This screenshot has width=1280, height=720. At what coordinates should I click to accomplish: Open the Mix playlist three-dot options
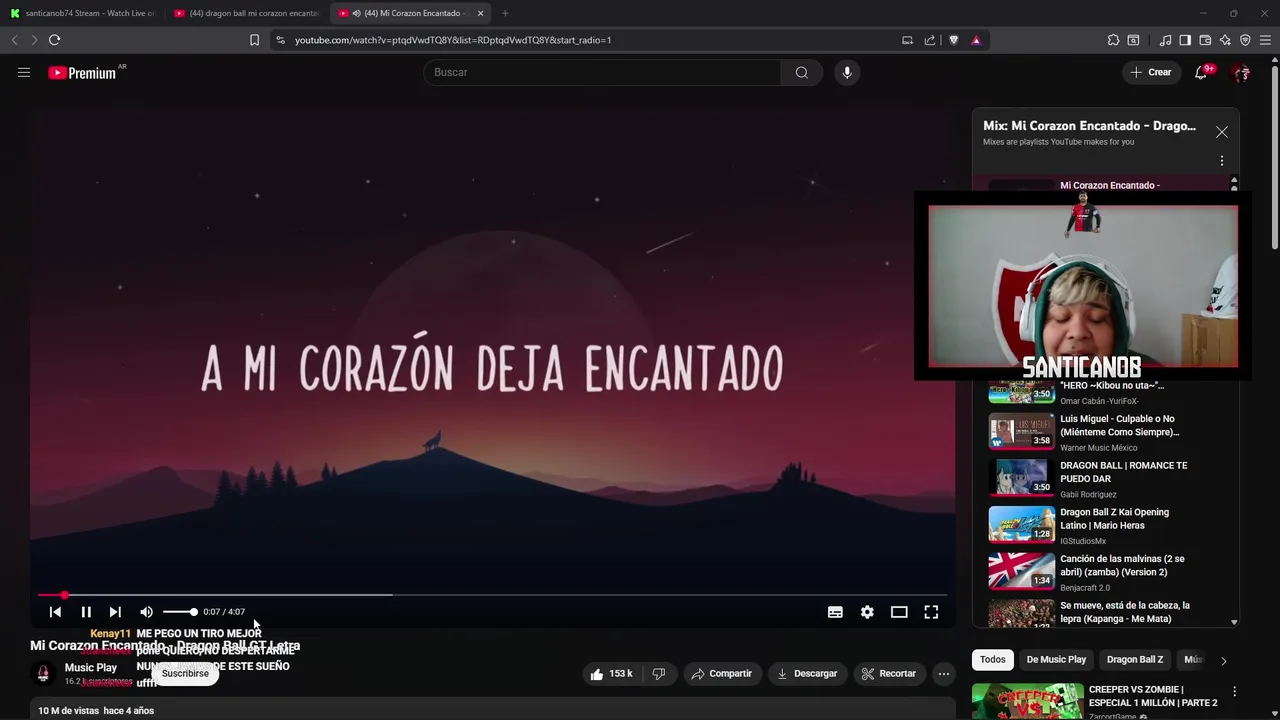click(1221, 161)
